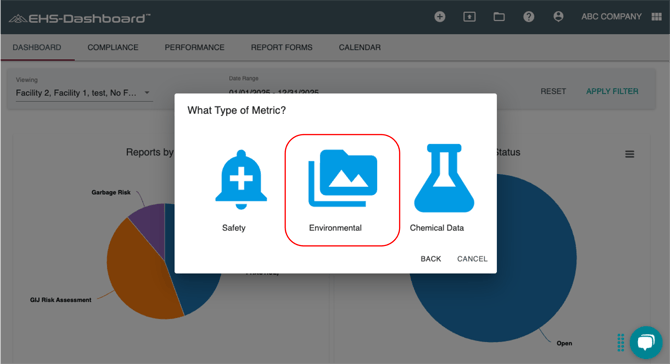Open the REPORT FORMS tab

point(282,47)
